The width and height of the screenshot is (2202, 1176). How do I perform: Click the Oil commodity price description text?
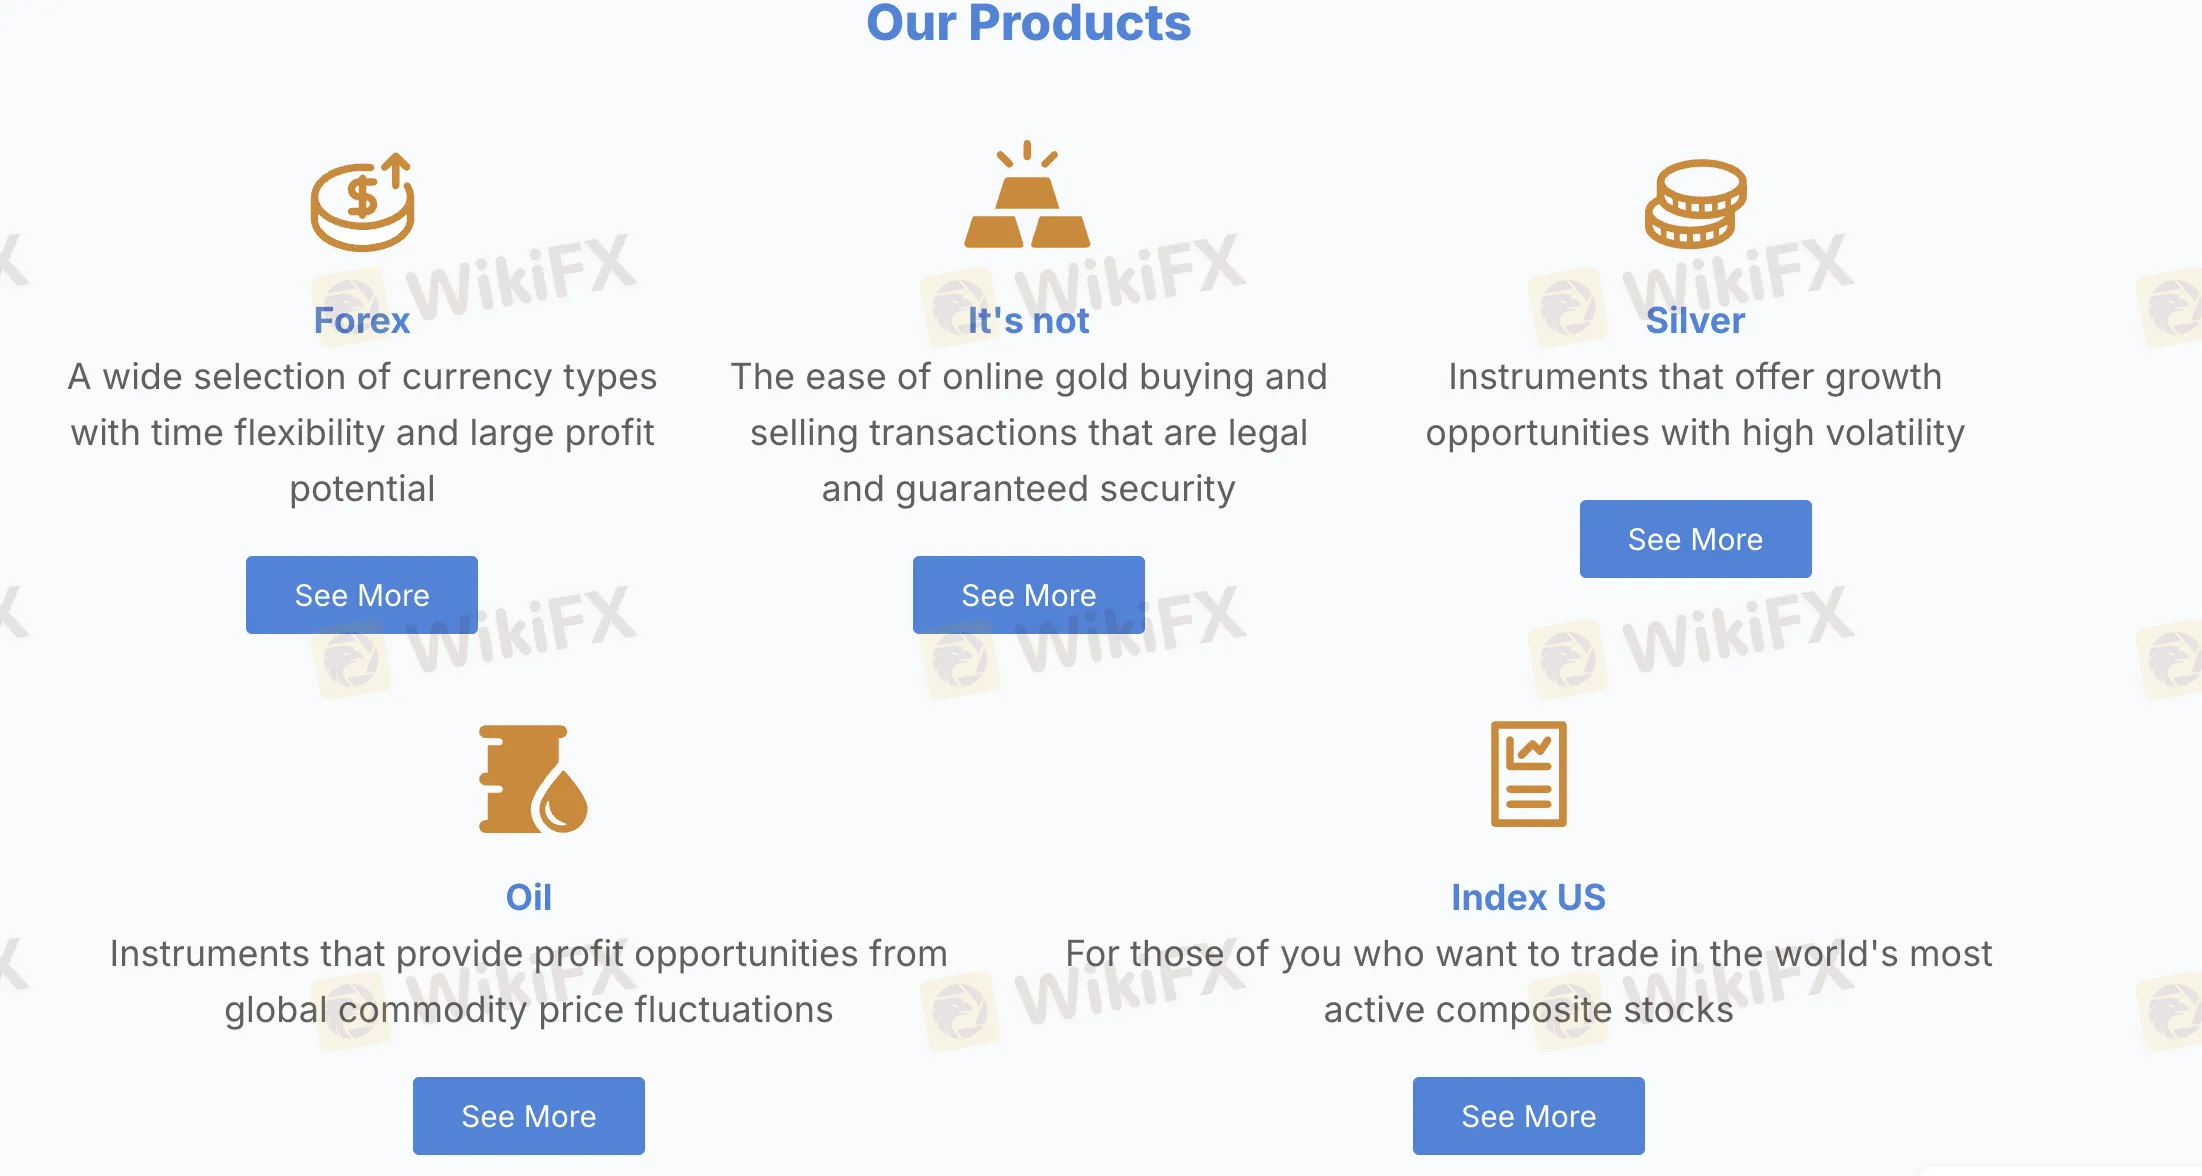click(x=529, y=981)
